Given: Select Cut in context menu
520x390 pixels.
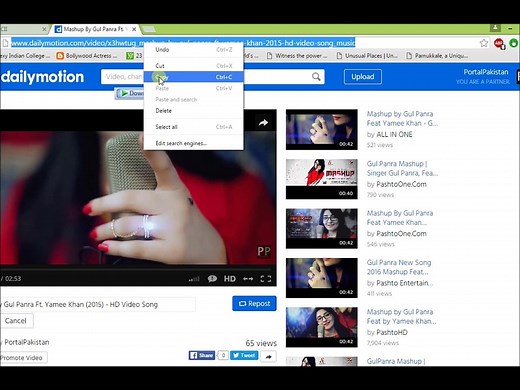Looking at the screenshot, I should pyautogui.click(x=194, y=66).
